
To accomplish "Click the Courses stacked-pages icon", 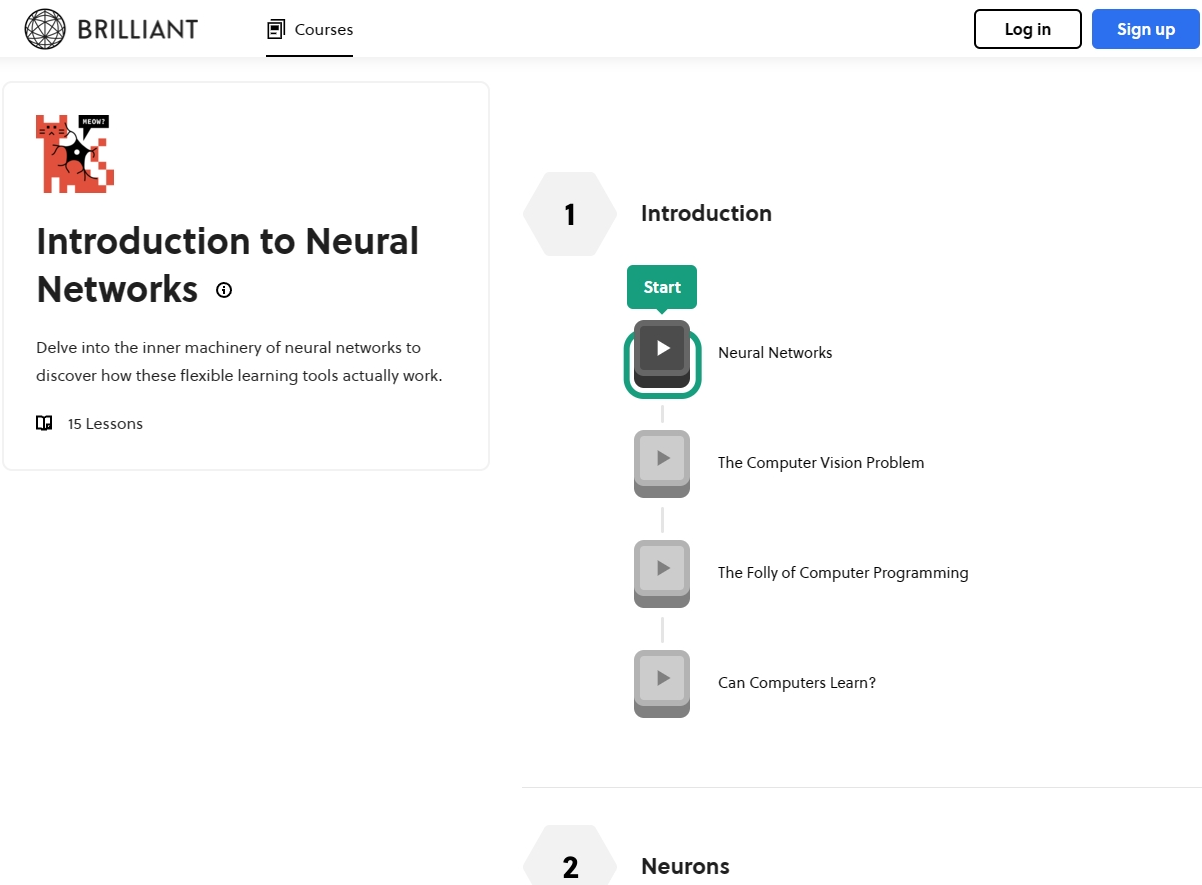I will click(x=276, y=30).
